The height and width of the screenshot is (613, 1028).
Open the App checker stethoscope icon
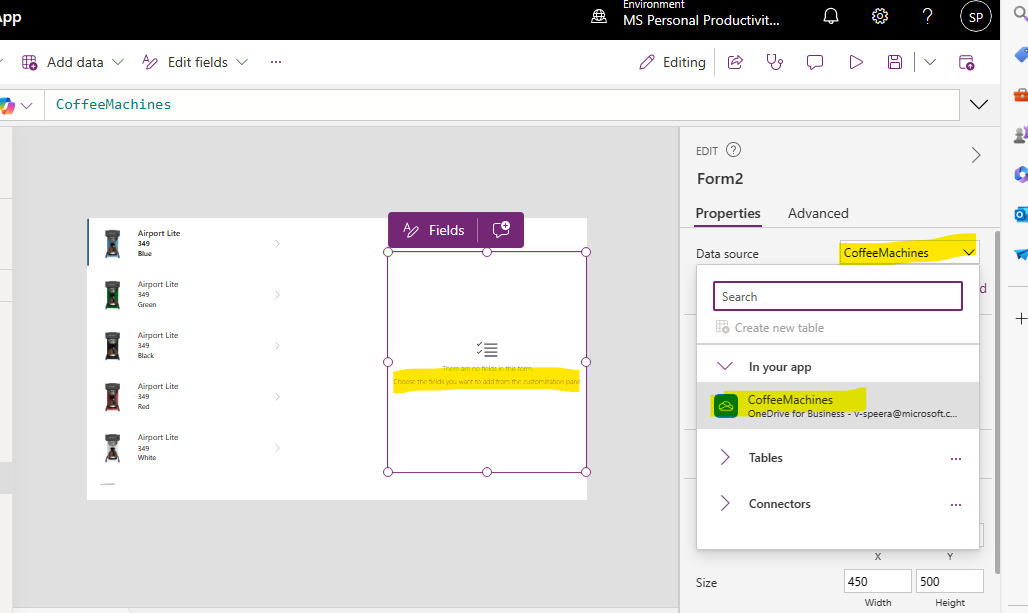774,62
